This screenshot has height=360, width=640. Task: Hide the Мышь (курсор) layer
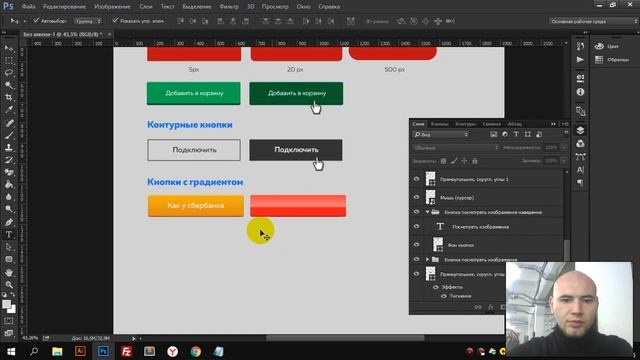[x=416, y=197]
